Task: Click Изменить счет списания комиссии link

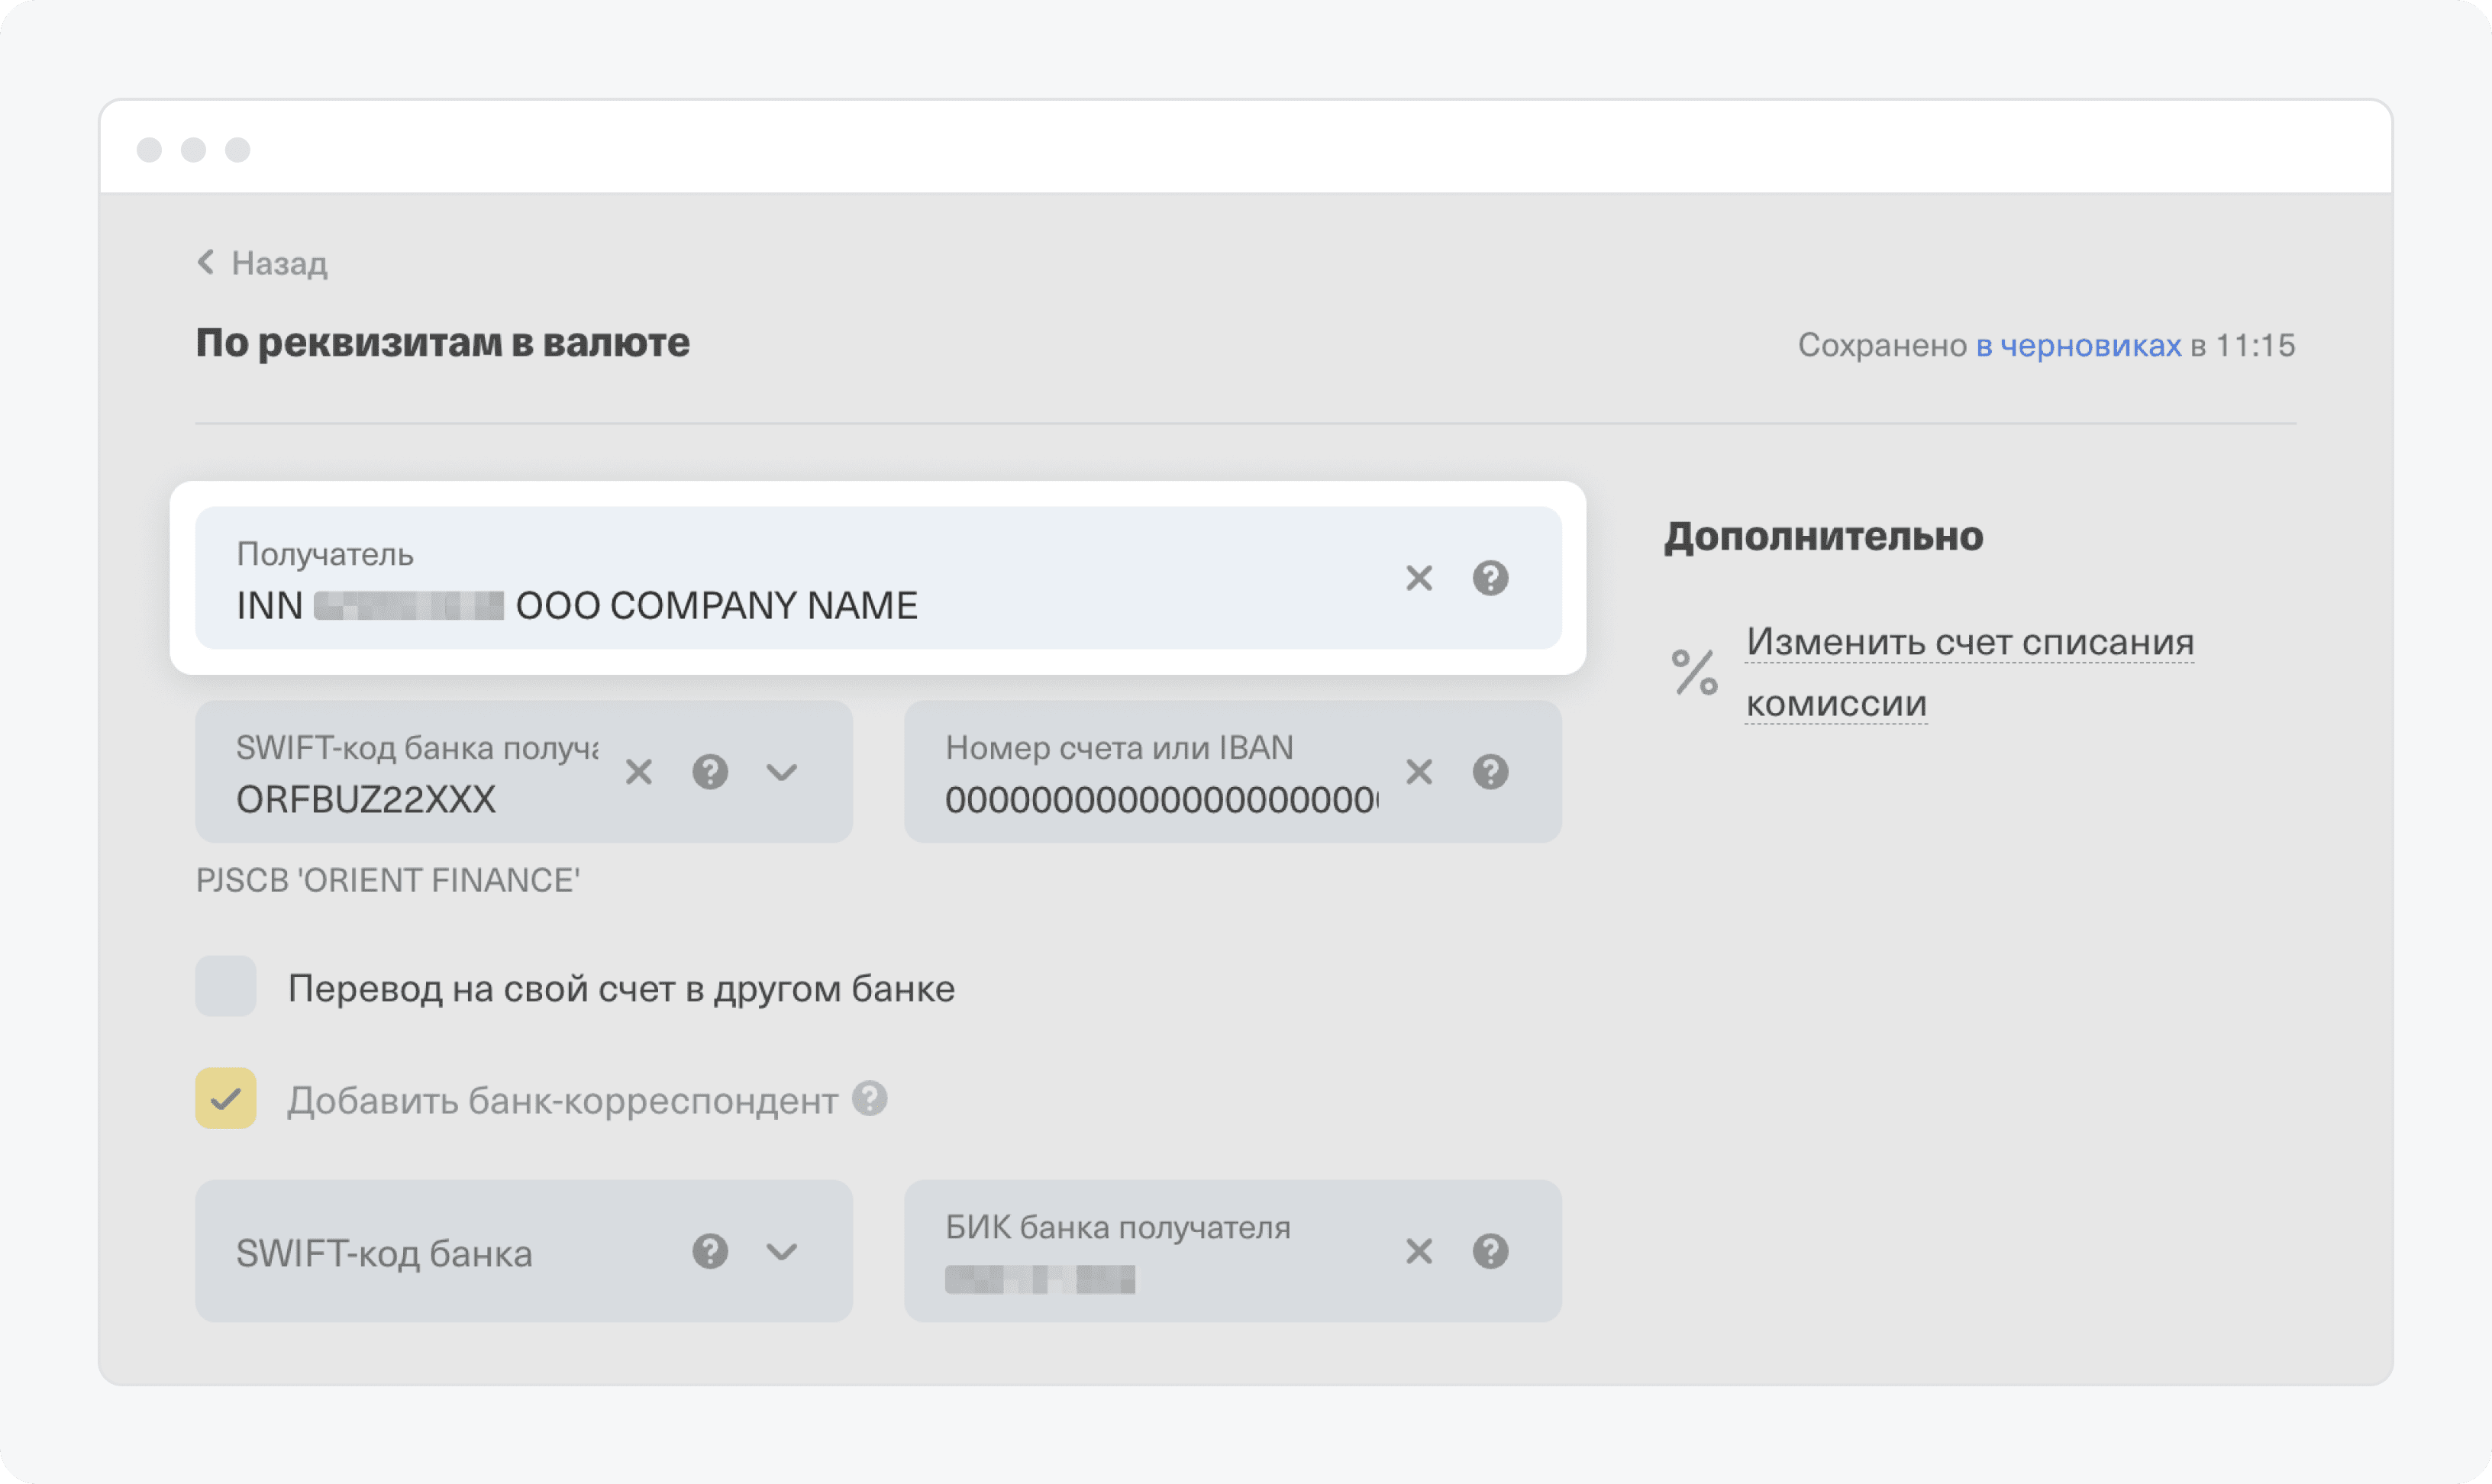Action: [x=1968, y=644]
